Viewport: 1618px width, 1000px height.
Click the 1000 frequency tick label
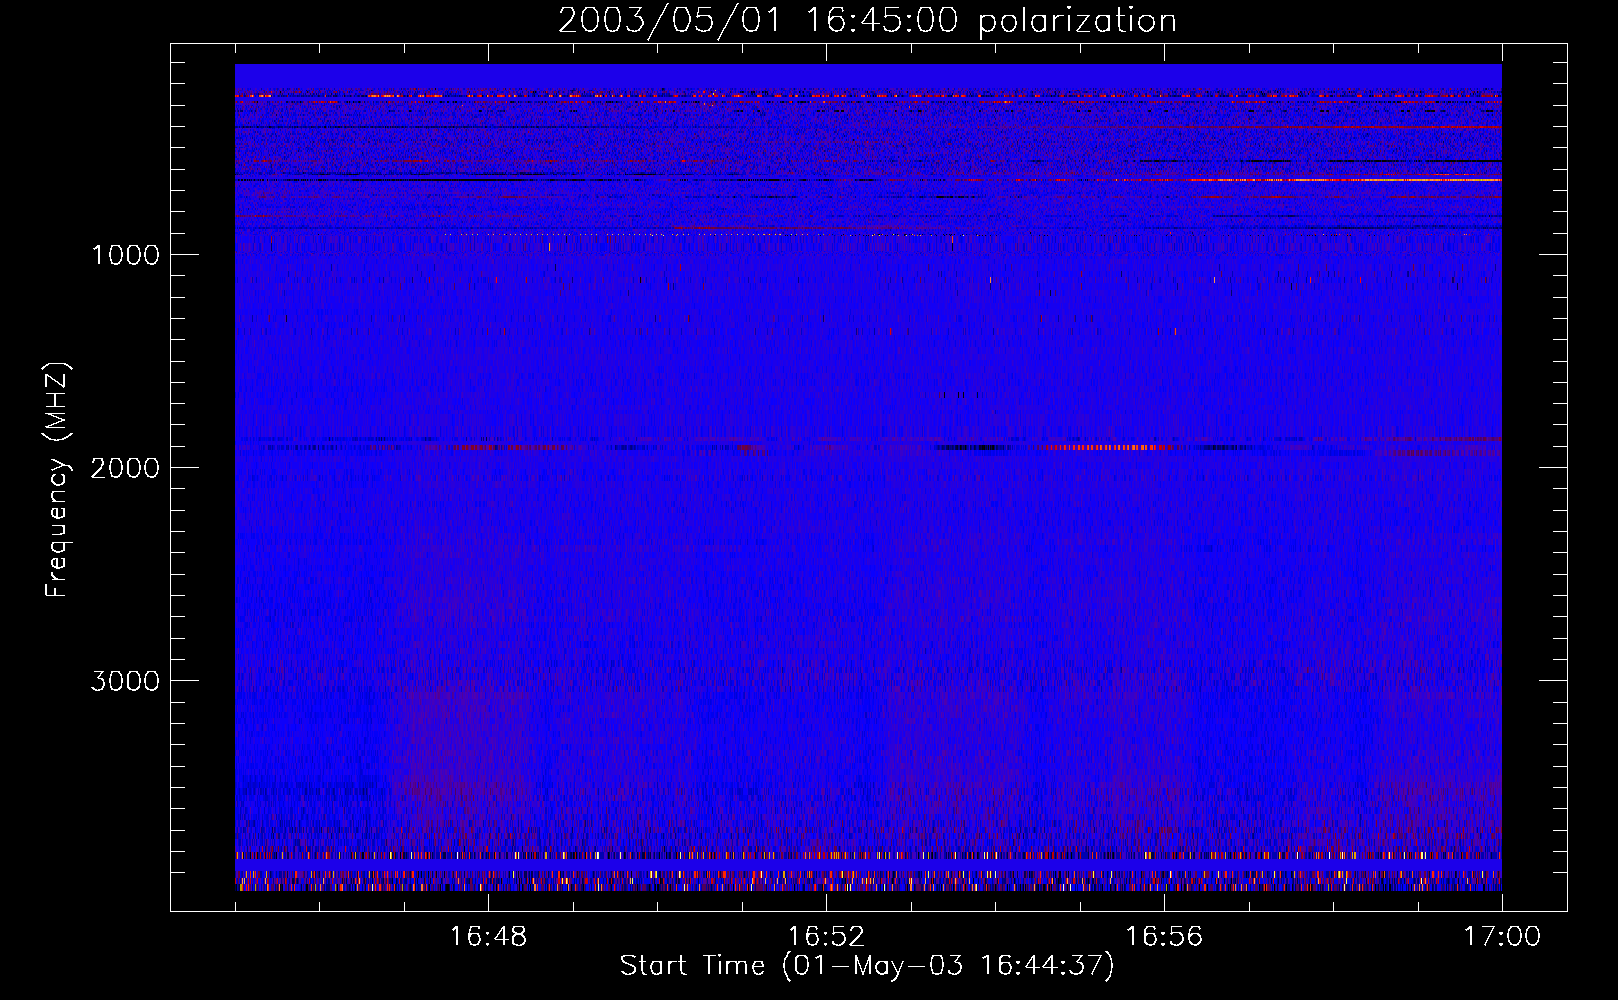coord(126,255)
